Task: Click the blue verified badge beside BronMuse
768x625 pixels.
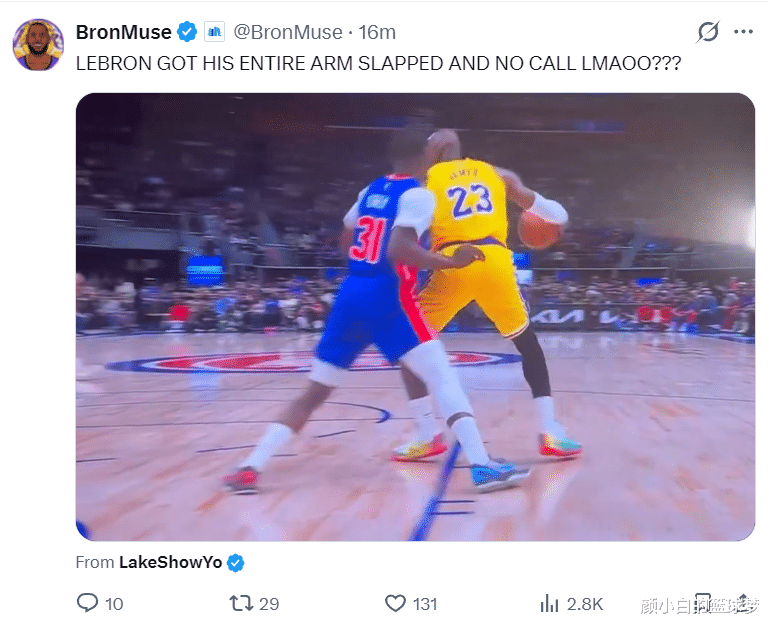Action: coord(187,32)
